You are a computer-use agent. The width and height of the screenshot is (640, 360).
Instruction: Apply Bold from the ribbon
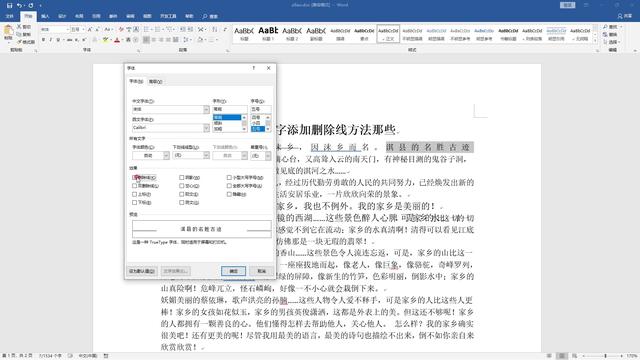(43, 40)
